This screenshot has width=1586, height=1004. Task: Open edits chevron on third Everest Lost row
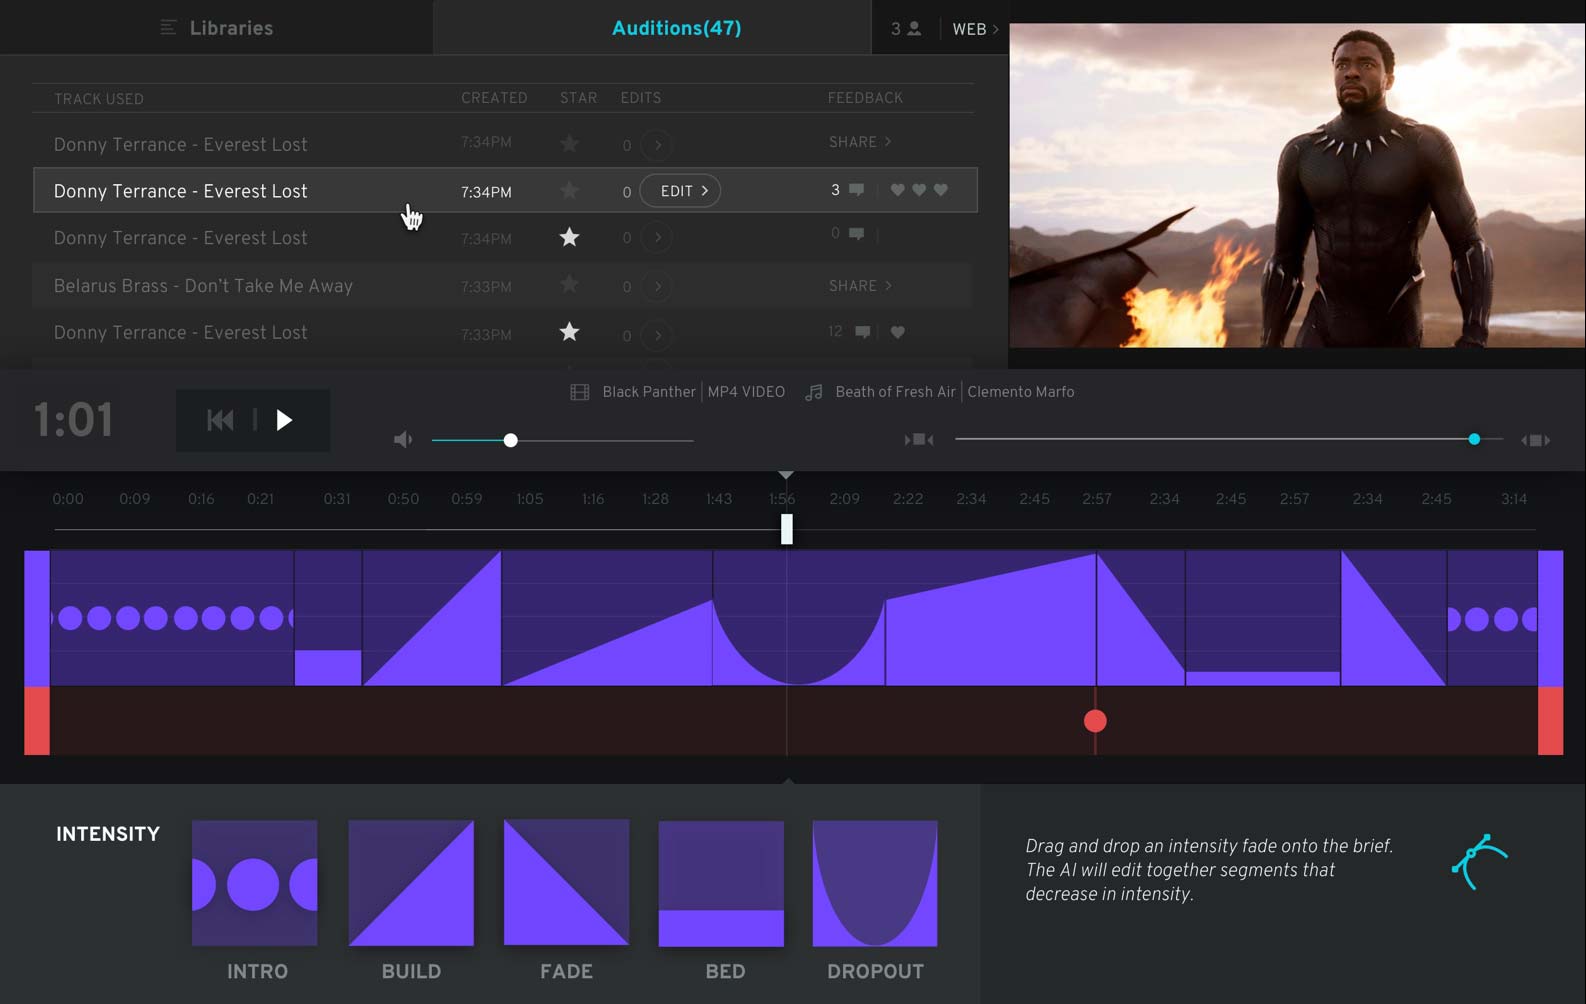coord(657,238)
